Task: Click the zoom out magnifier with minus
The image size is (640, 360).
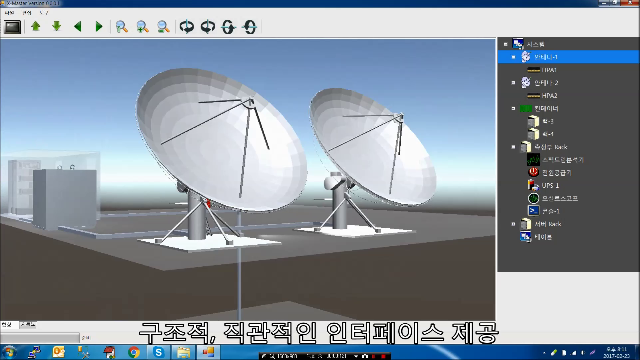Action: [x=163, y=27]
